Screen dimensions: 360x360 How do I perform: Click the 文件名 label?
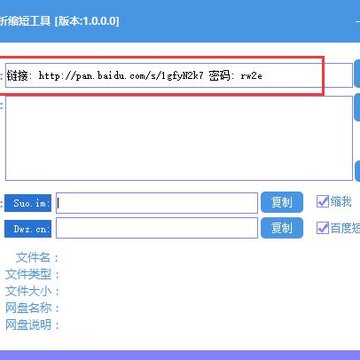33,257
